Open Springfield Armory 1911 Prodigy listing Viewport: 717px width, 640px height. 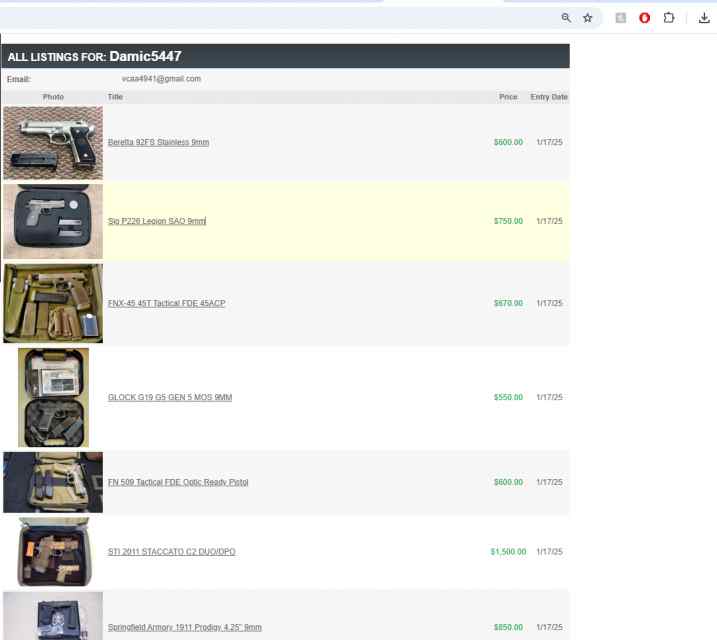click(x=185, y=627)
